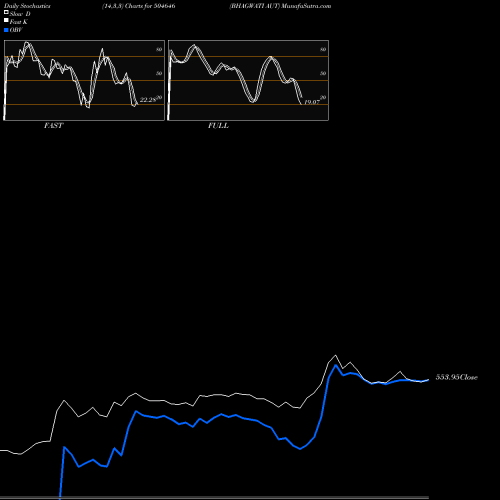Click the white close price line peak
Viewport: 500px width, 500px height.
click(x=336, y=355)
